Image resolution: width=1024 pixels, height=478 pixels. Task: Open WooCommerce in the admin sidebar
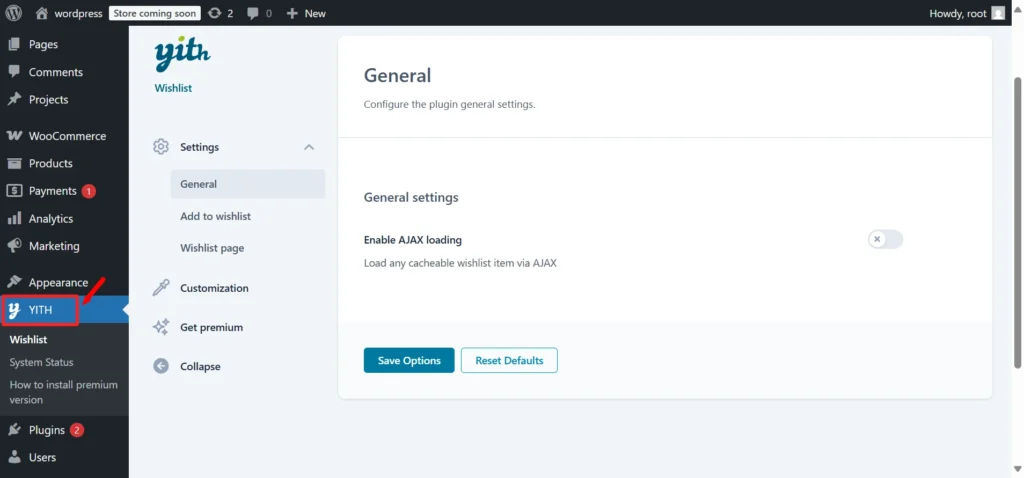pyautogui.click(x=65, y=136)
